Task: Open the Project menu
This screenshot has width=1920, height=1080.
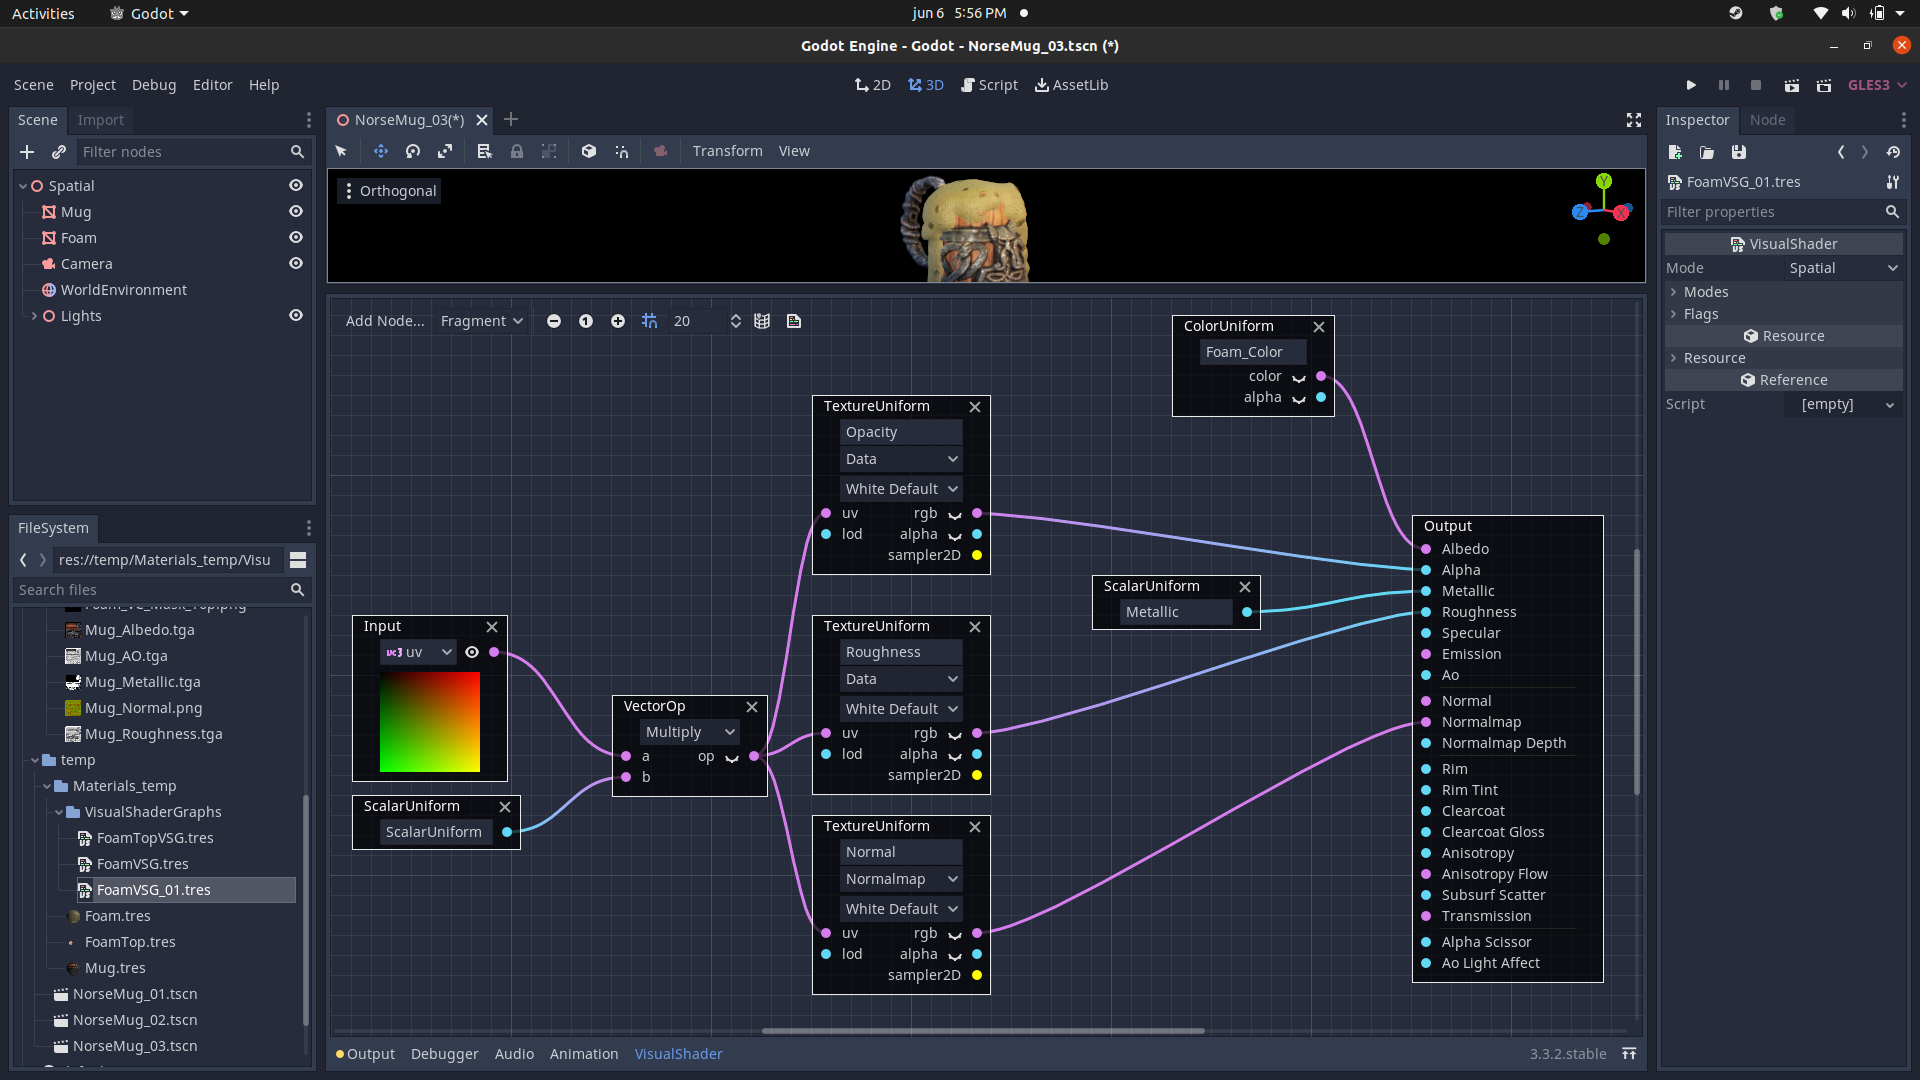Action: coord(92,85)
